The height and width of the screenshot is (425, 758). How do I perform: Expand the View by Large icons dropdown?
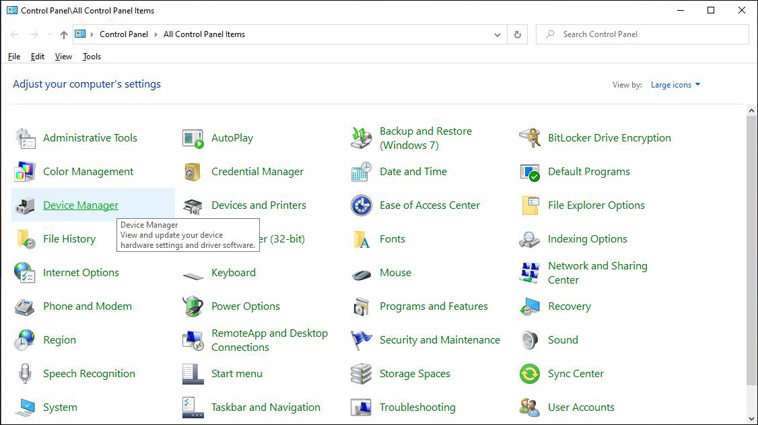(675, 85)
